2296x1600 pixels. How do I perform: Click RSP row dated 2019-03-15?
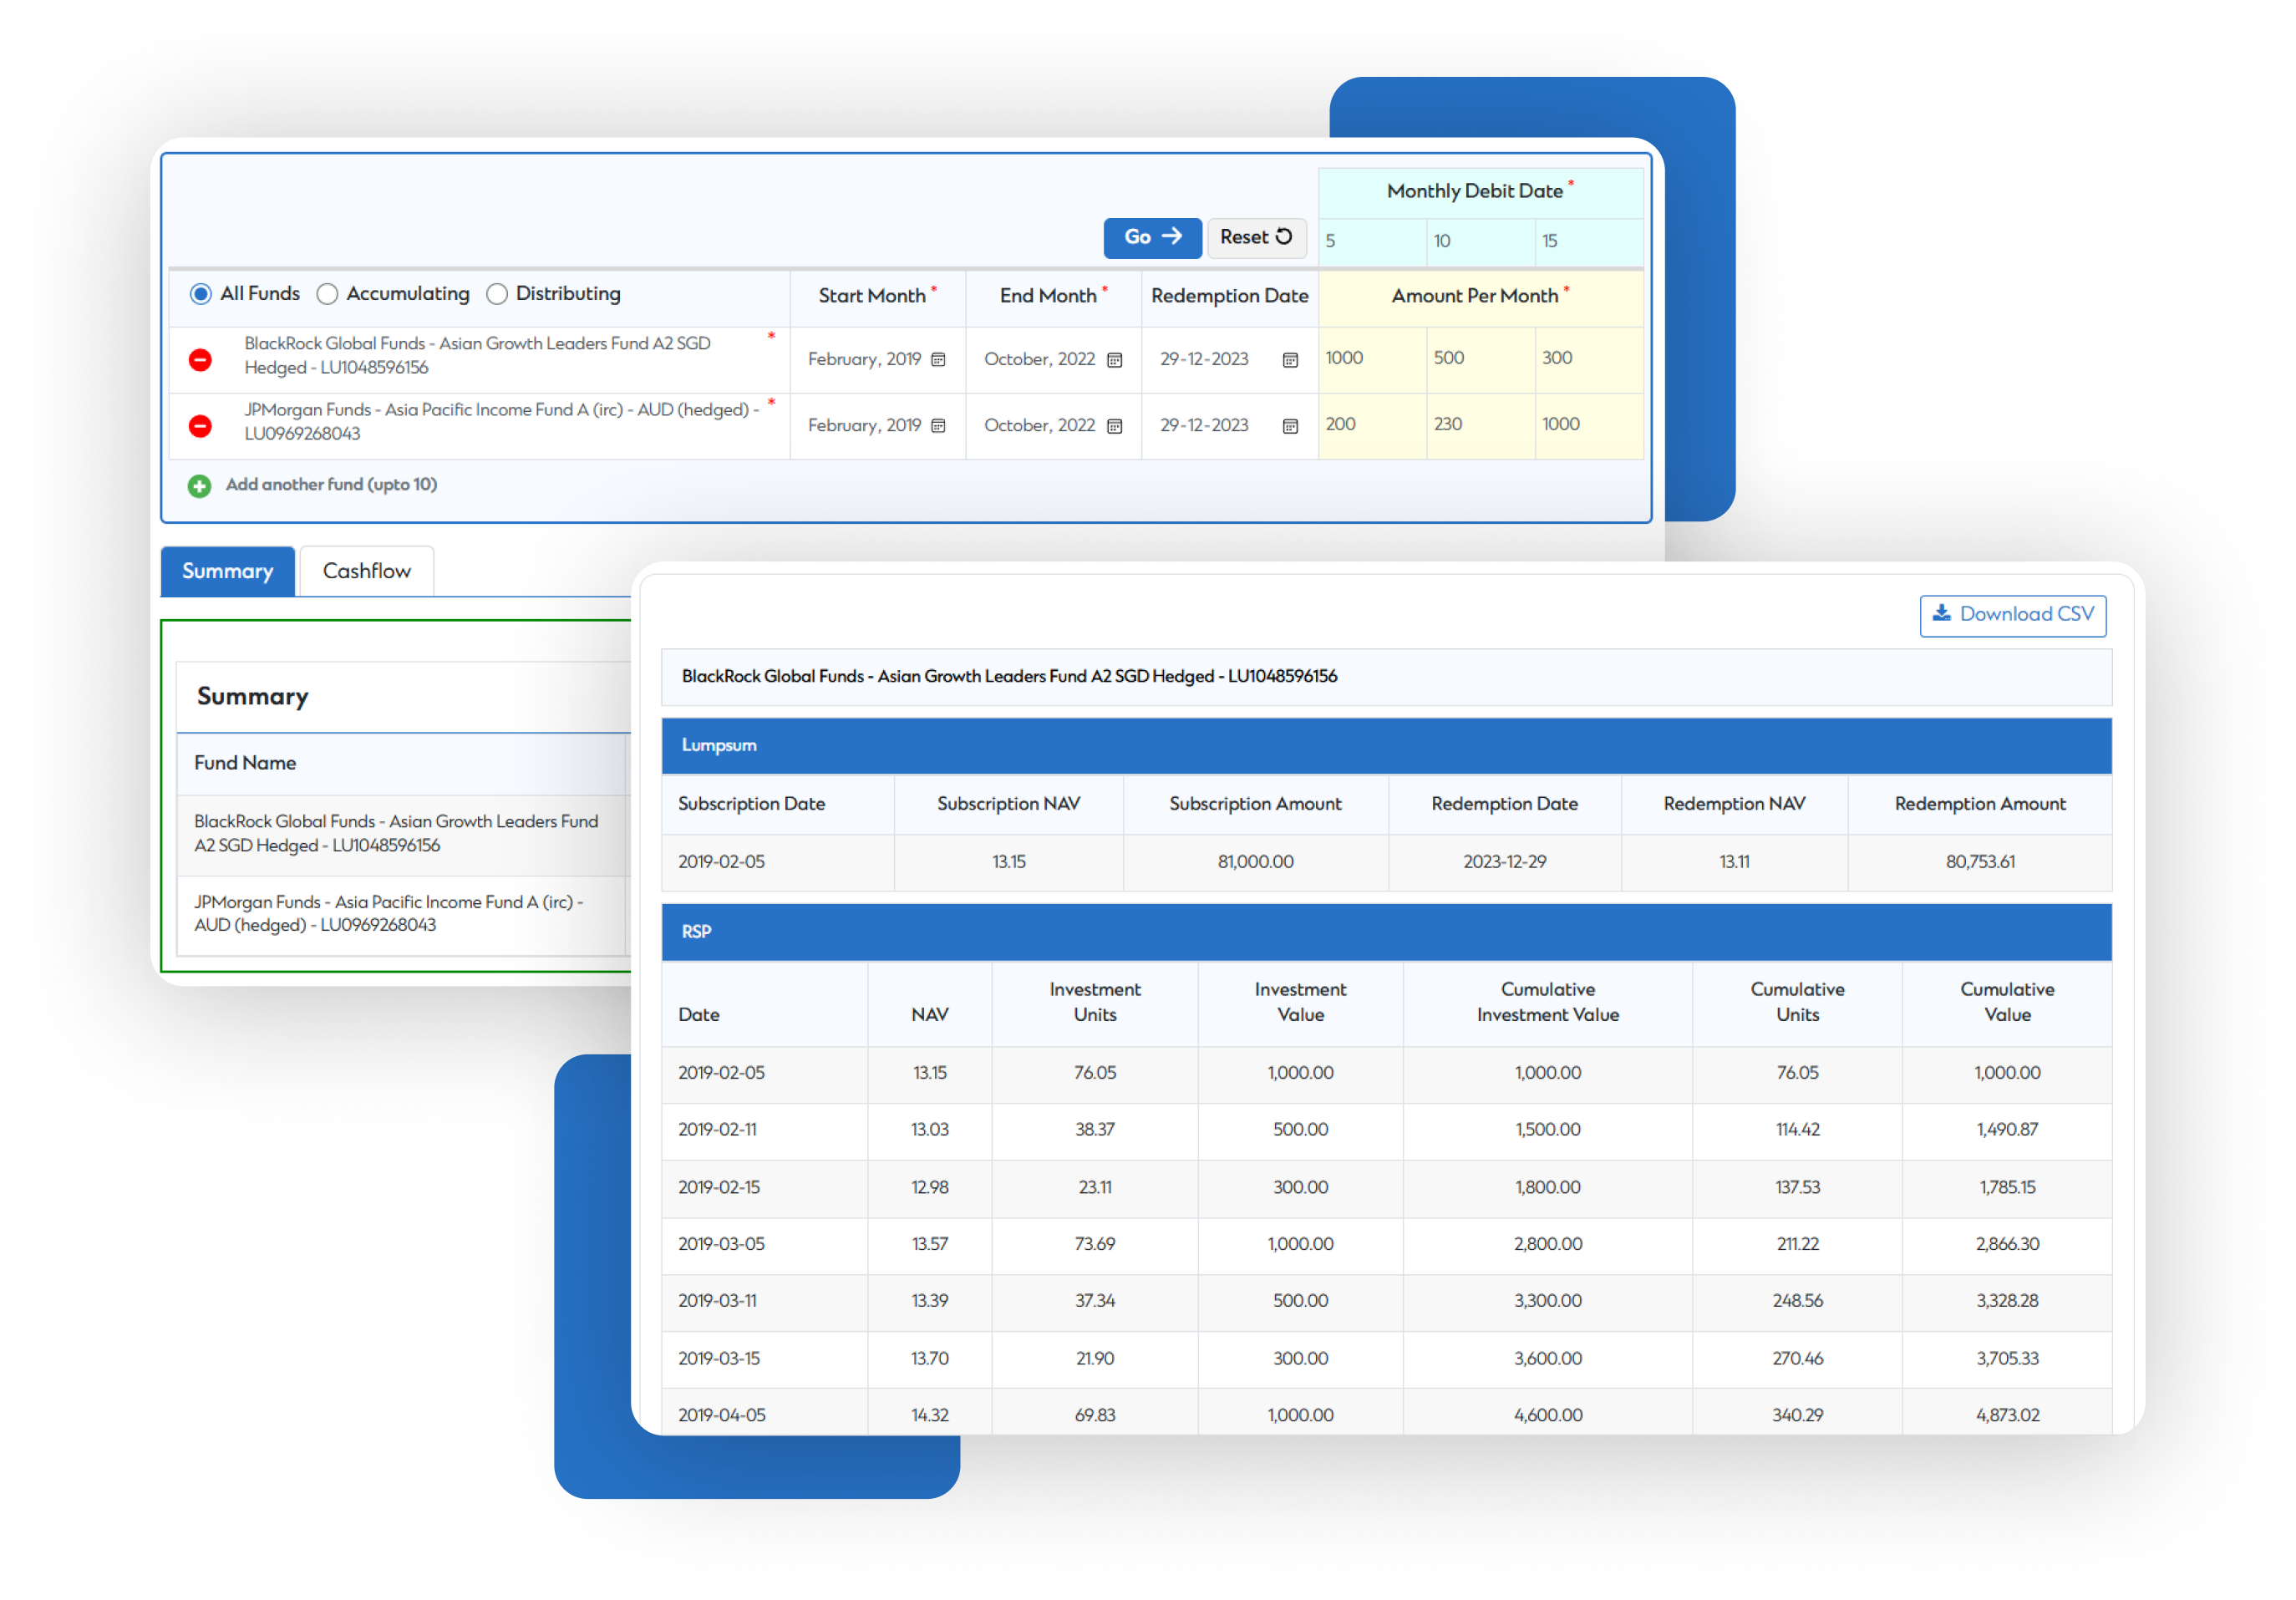click(x=1386, y=1359)
